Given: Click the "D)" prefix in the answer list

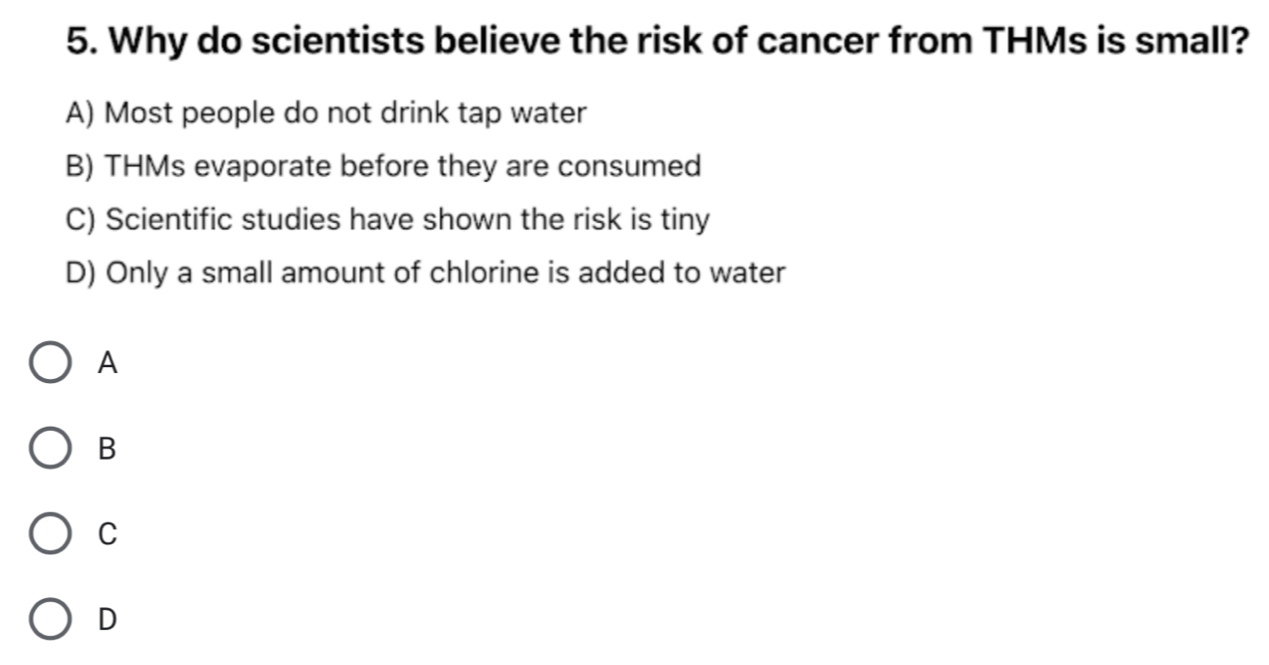Looking at the screenshot, I should 79,272.
